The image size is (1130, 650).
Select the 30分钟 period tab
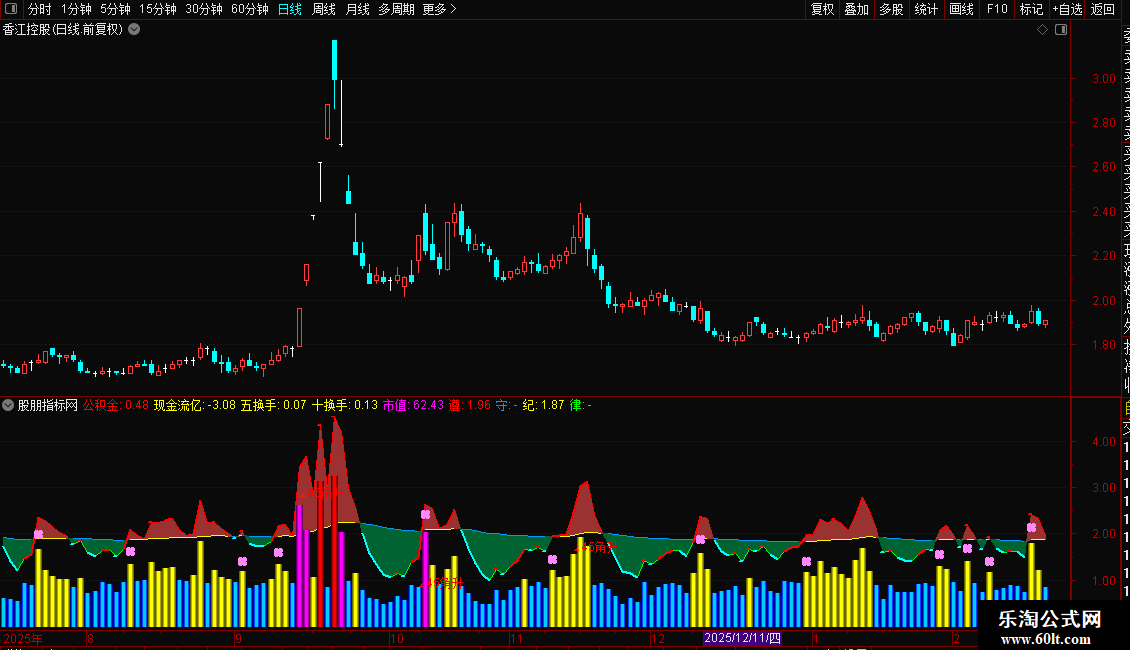click(203, 9)
